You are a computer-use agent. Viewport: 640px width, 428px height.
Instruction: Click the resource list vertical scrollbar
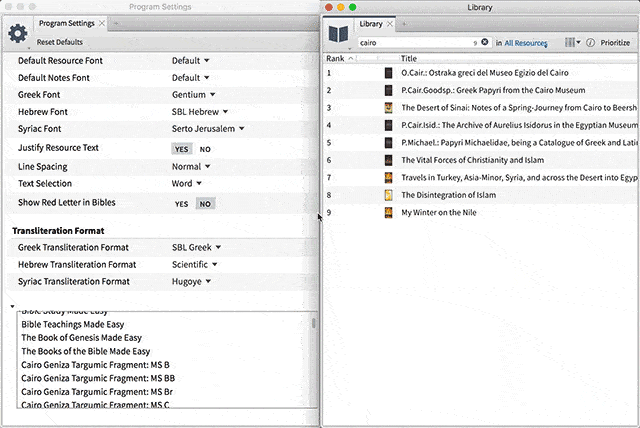(x=313, y=324)
